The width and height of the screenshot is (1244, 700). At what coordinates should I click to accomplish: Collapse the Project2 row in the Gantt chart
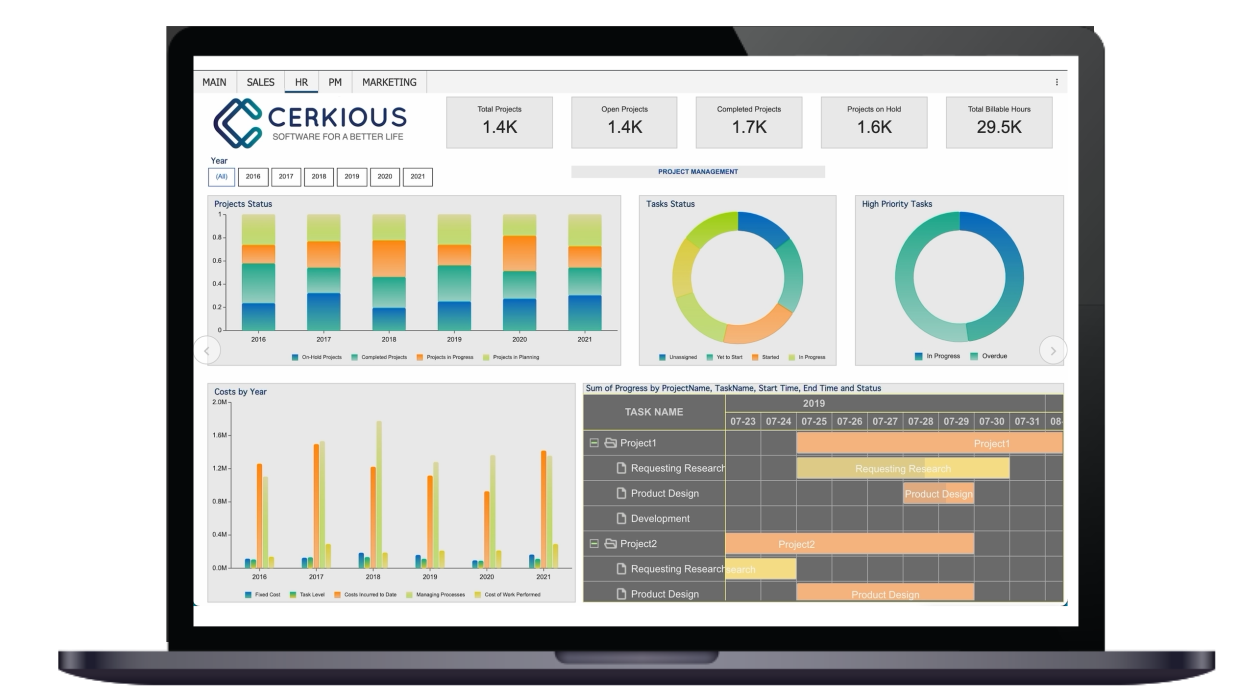[x=593, y=542]
